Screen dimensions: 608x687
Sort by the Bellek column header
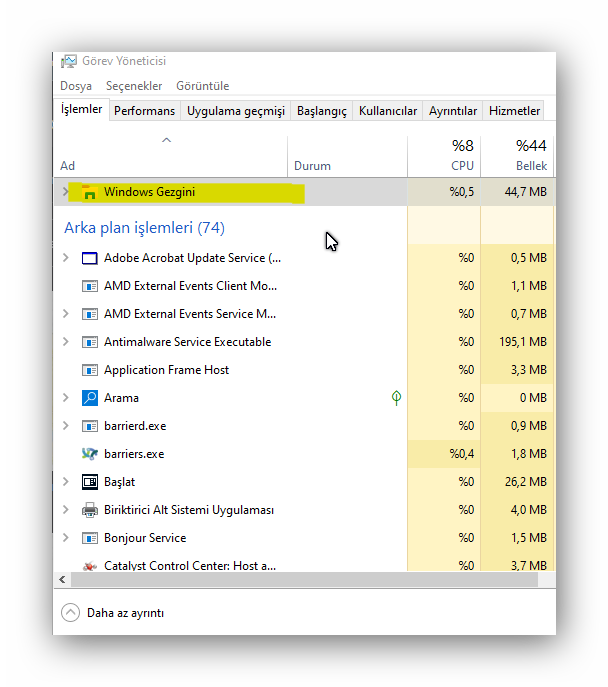(517, 156)
